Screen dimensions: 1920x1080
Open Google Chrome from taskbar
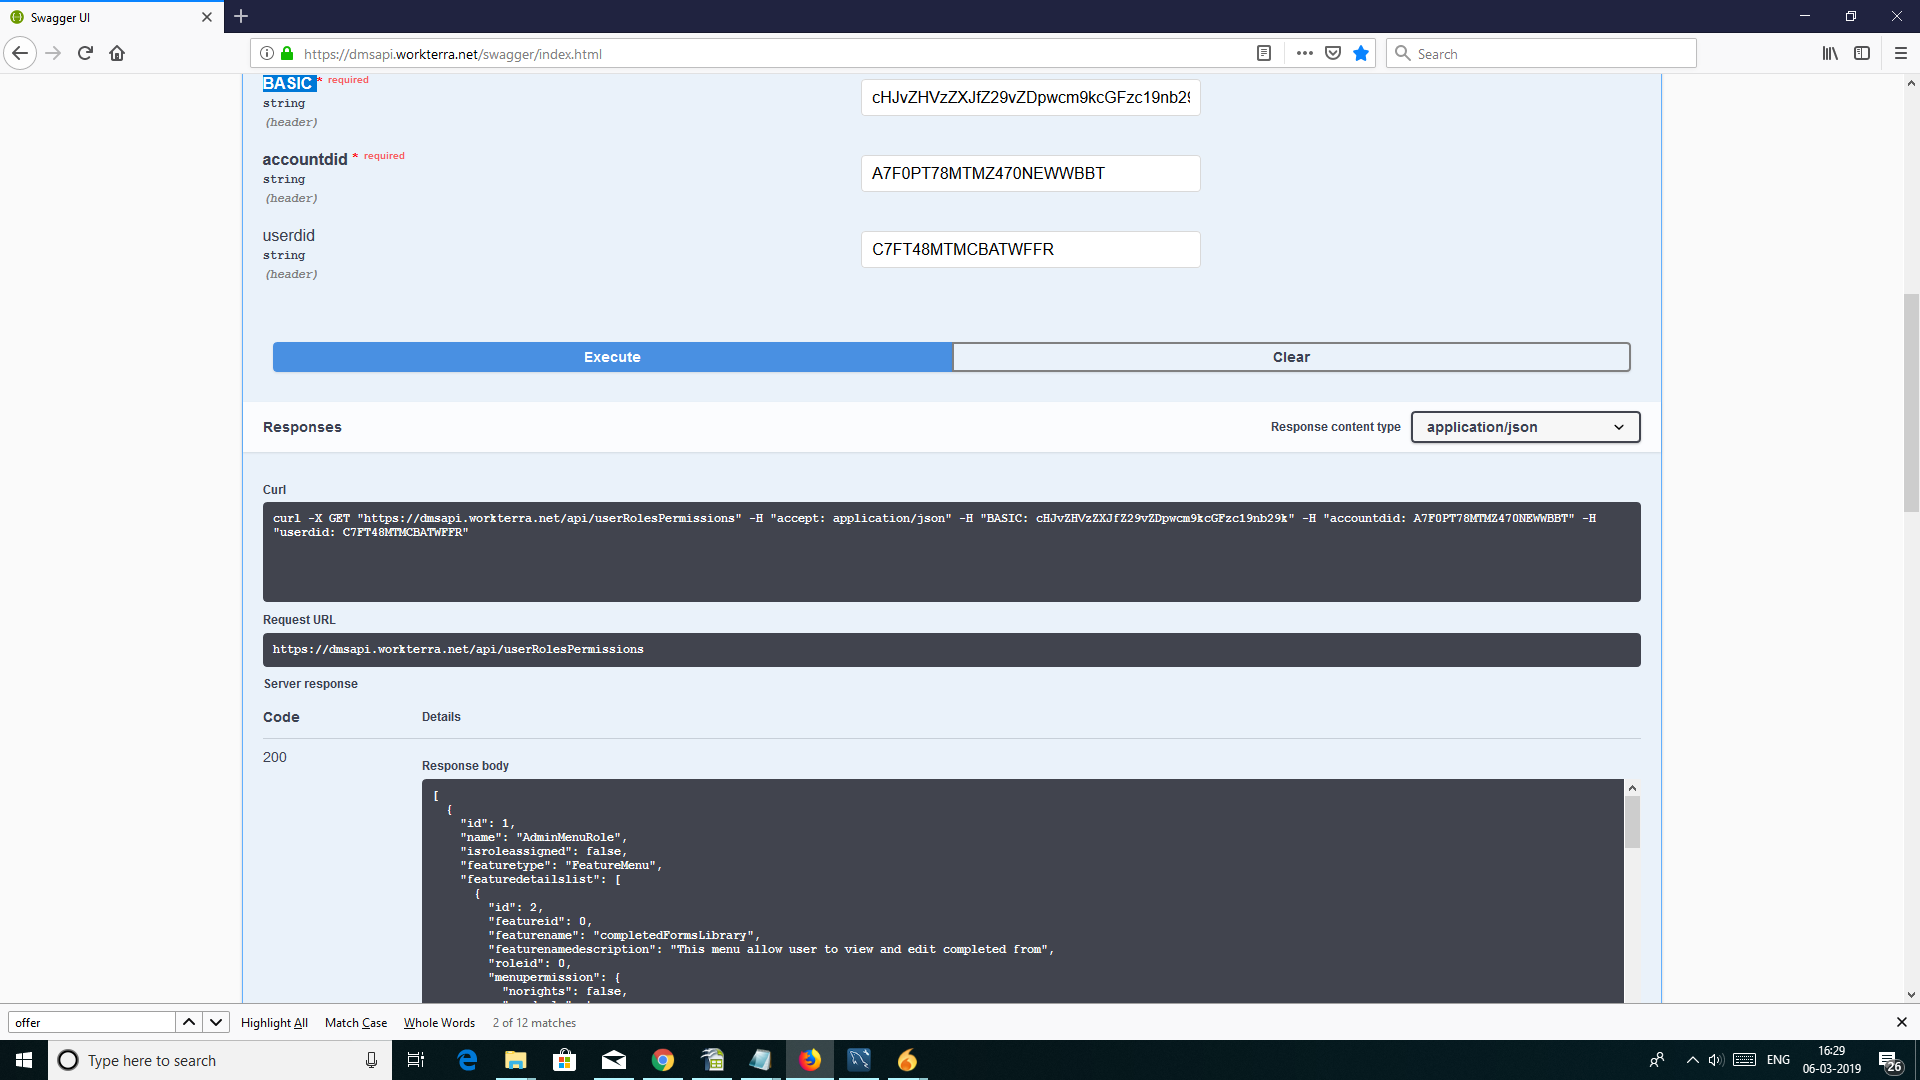(663, 1060)
